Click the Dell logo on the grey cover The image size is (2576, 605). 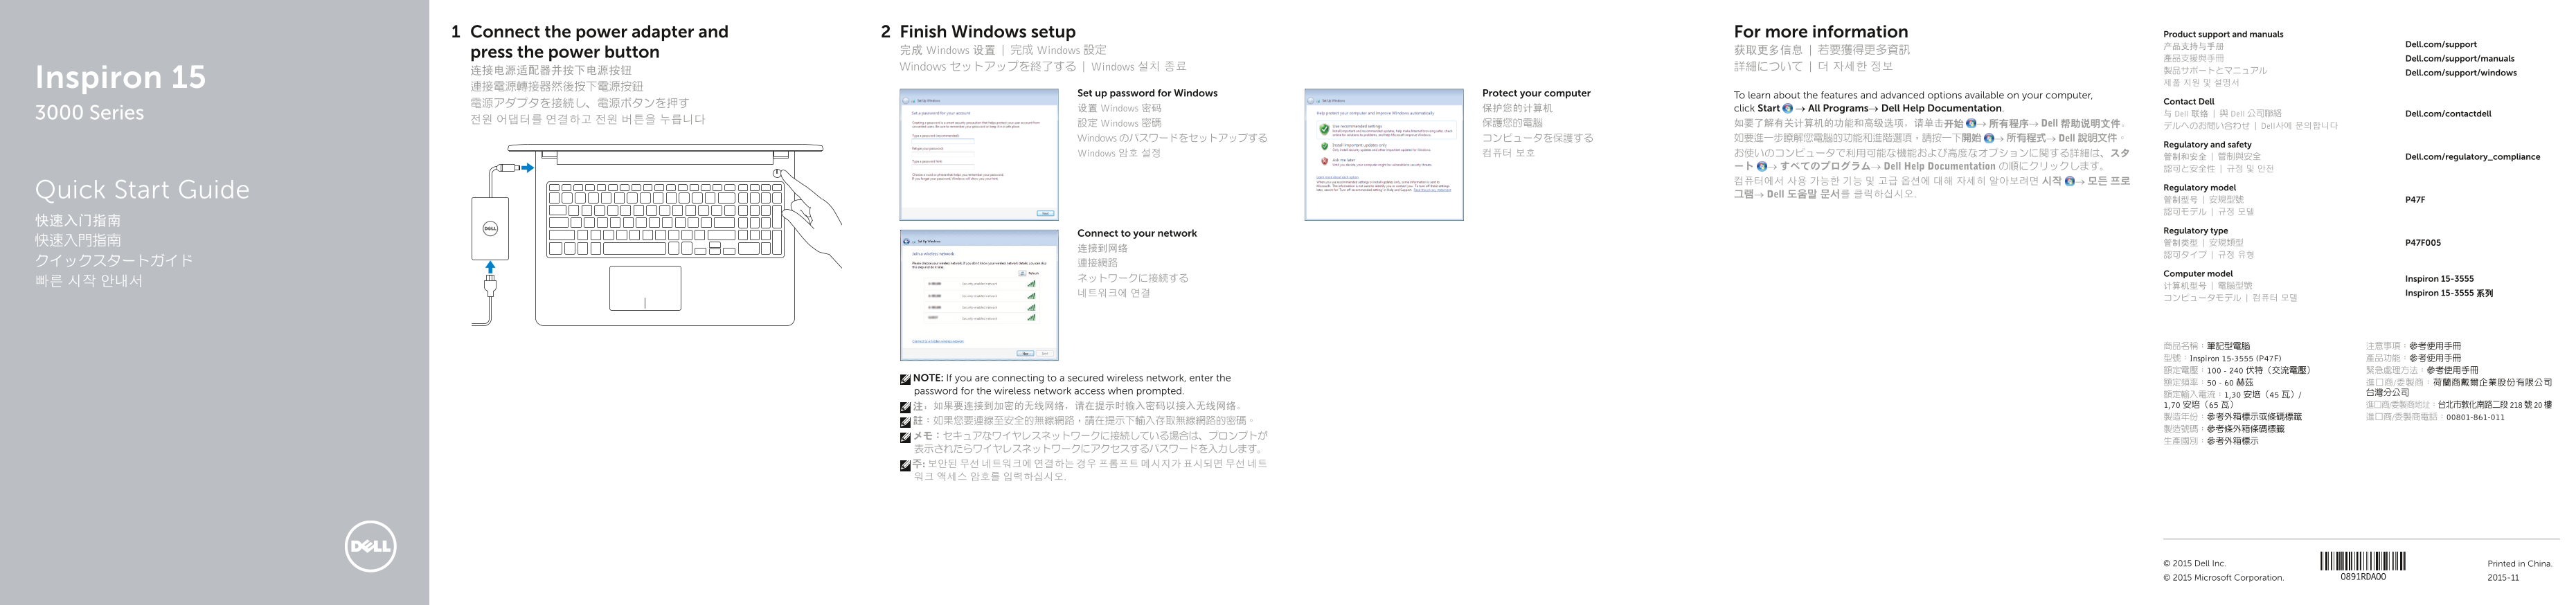pos(370,547)
